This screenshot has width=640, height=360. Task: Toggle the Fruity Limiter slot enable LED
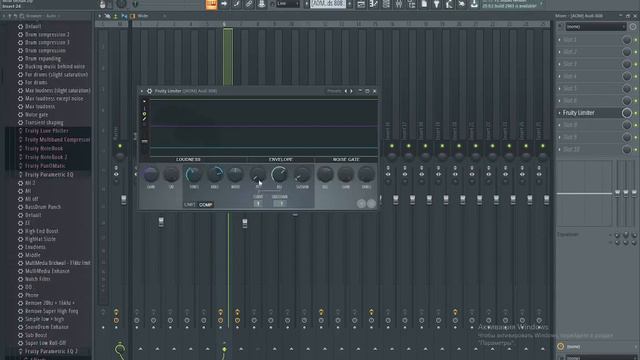click(x=636, y=113)
